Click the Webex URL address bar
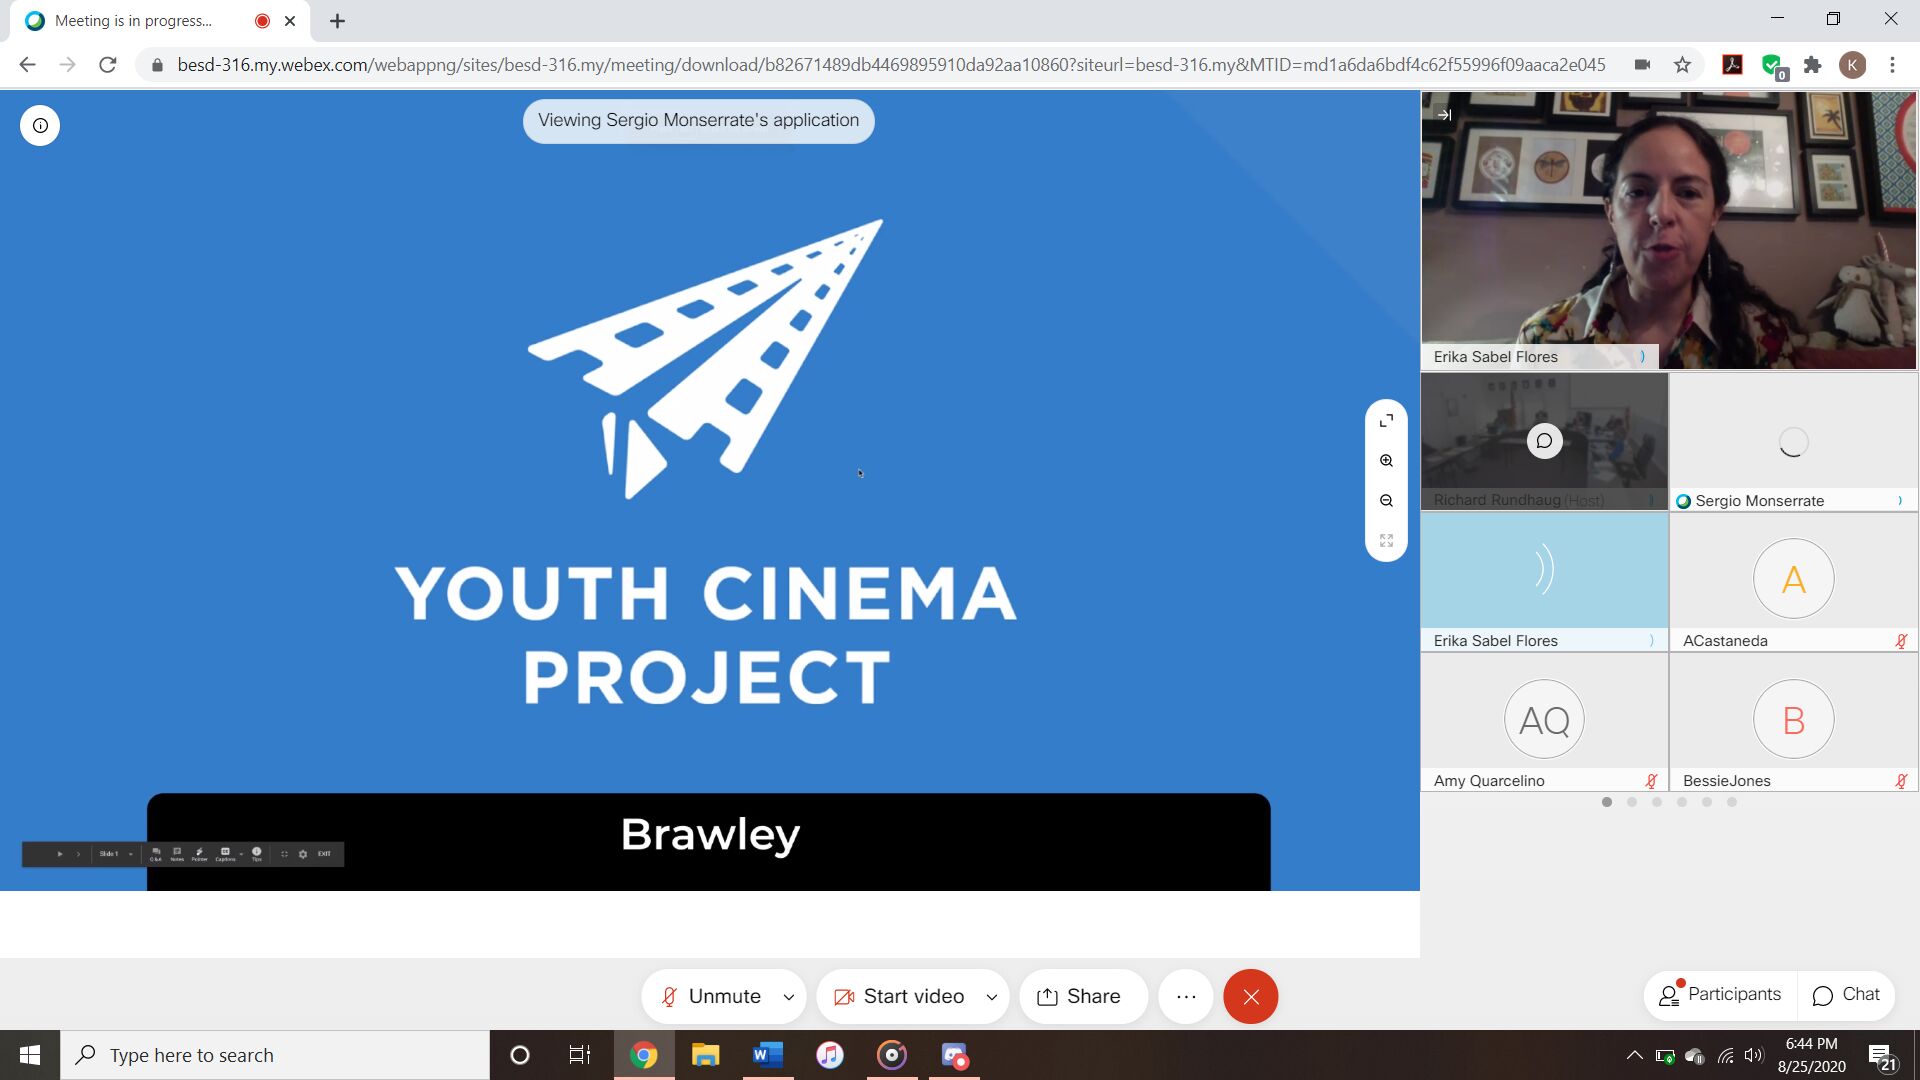 [x=890, y=65]
